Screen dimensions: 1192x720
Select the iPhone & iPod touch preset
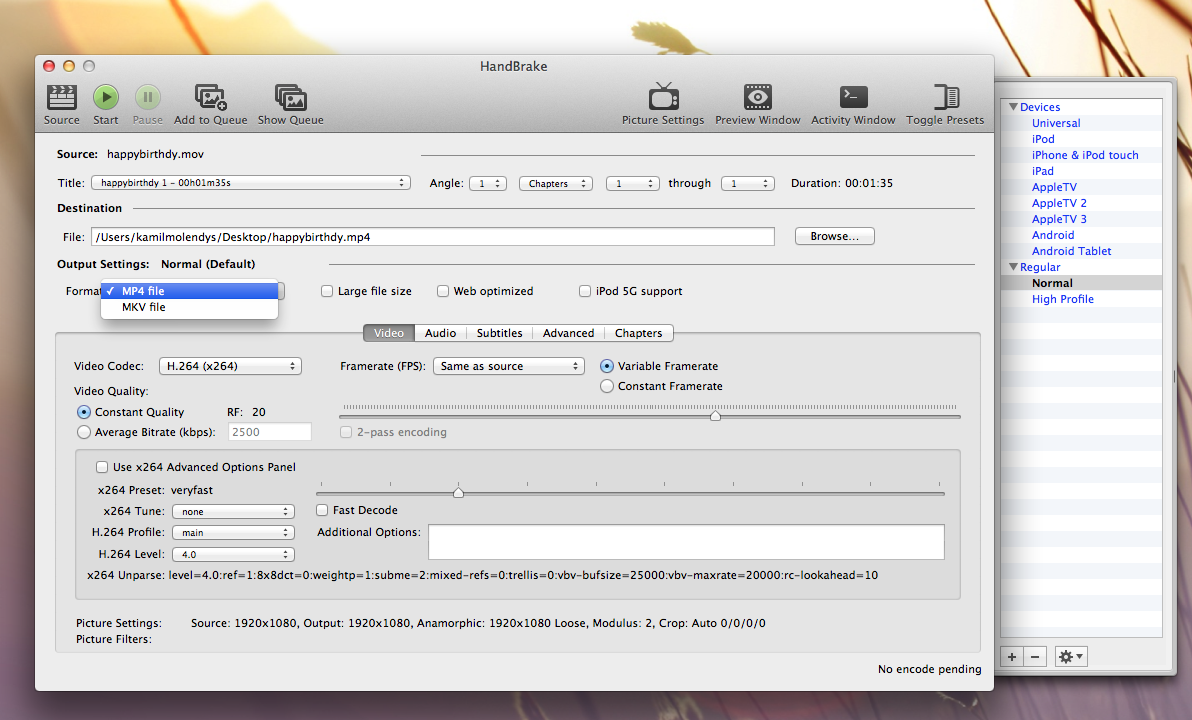click(x=1085, y=155)
